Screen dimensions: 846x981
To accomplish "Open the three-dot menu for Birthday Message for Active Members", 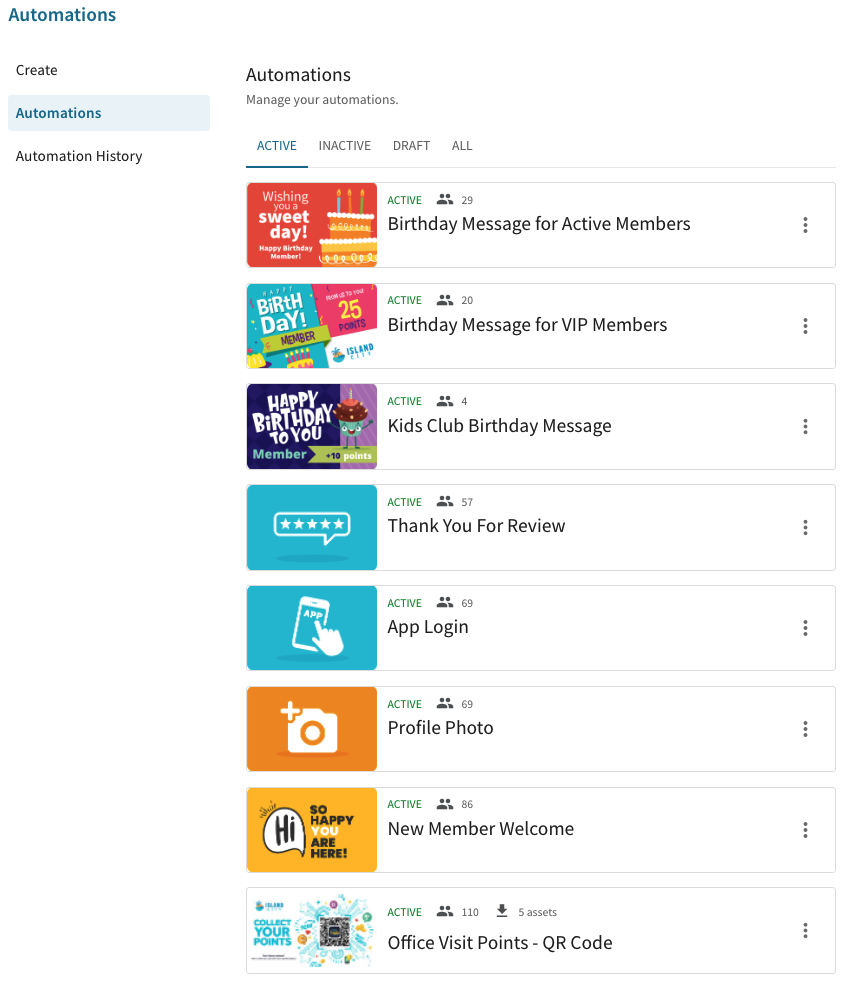I will click(805, 225).
